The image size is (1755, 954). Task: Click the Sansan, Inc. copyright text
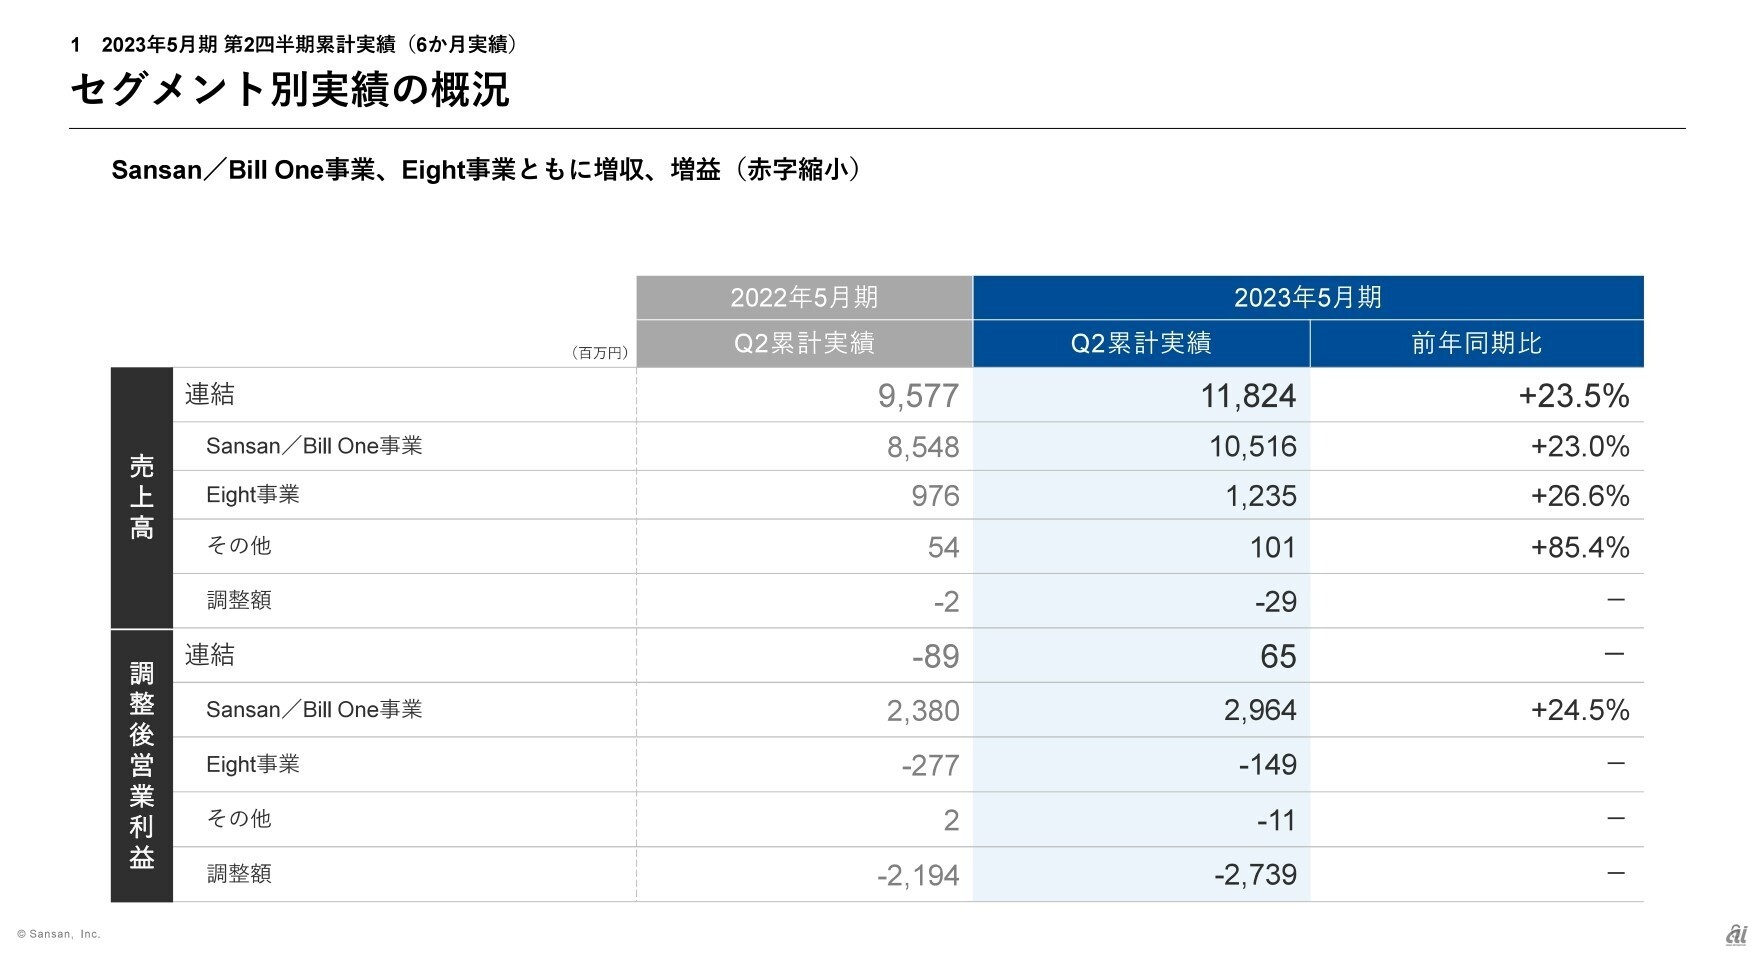pos(59,934)
